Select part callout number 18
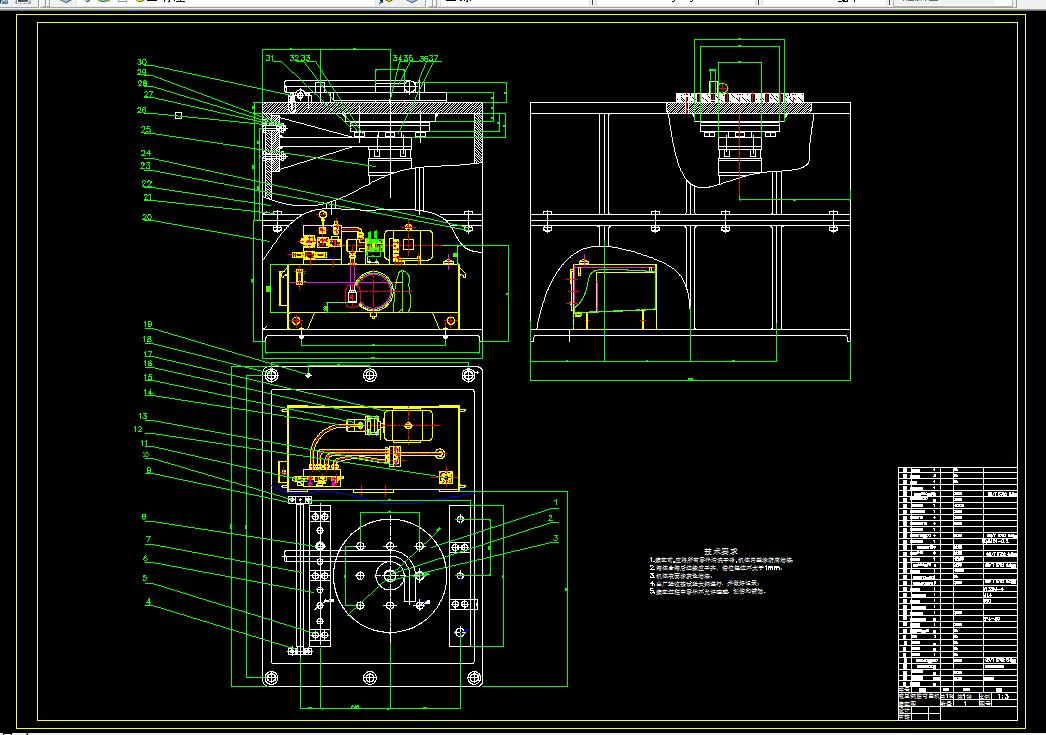This screenshot has width=1046, height=735. pos(147,339)
